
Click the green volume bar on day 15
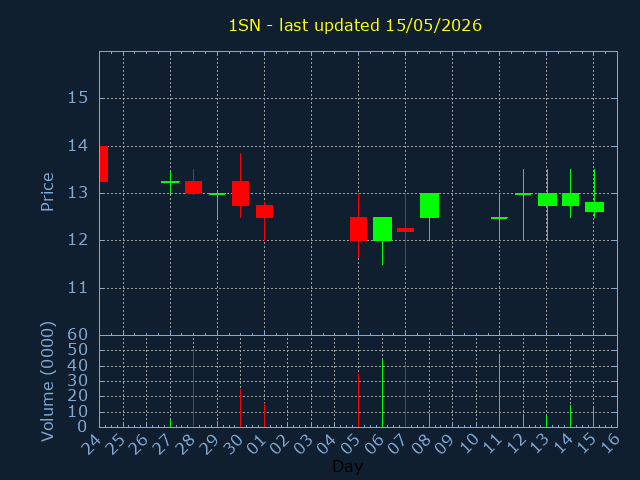[x=594, y=417]
